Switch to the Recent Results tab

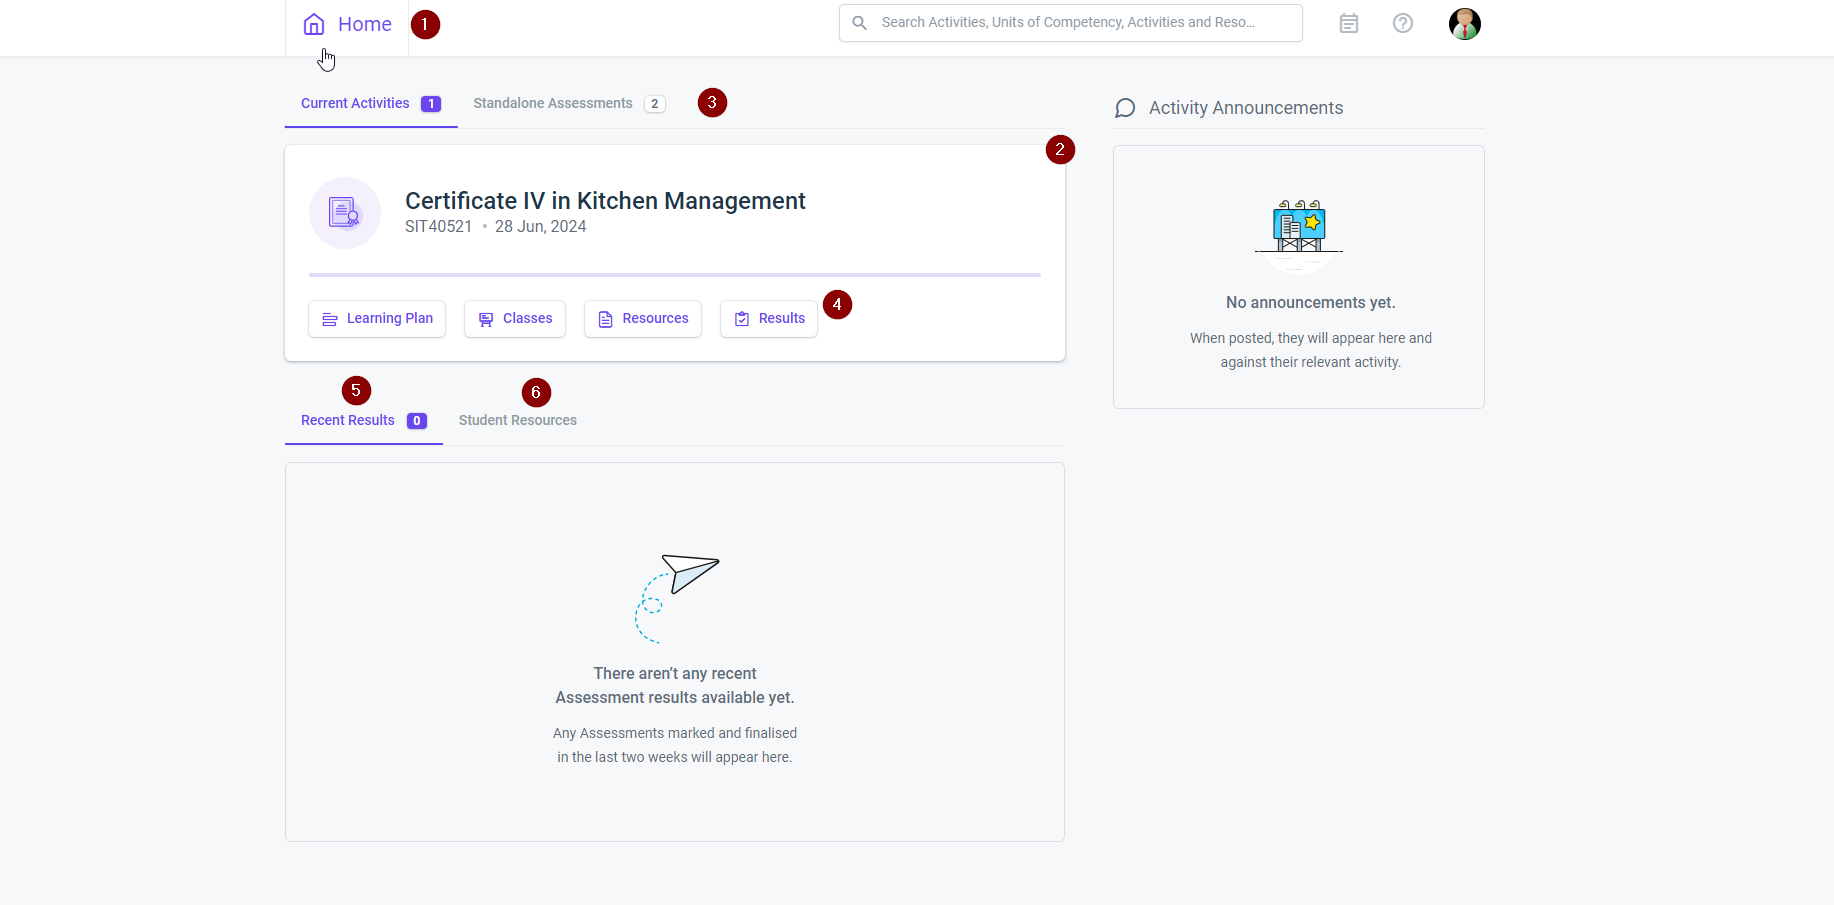point(346,420)
